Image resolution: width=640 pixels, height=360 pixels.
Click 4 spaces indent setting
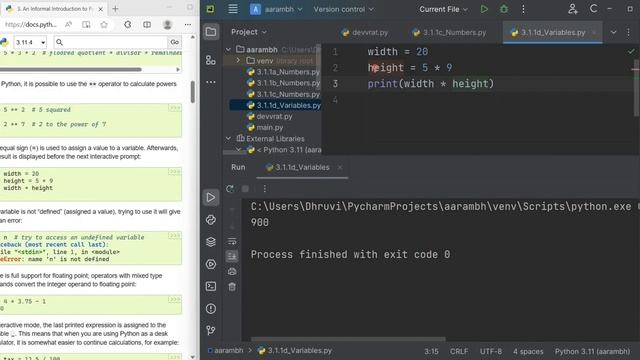[x=528, y=351]
